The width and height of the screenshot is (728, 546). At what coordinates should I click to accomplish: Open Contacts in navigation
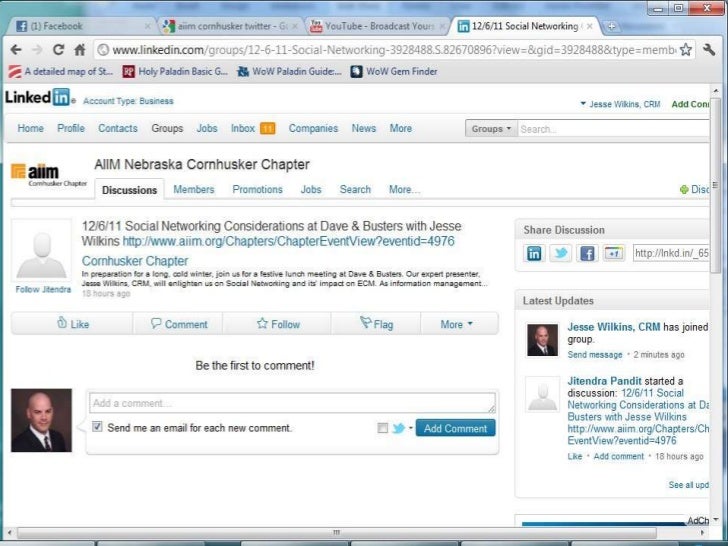118,128
